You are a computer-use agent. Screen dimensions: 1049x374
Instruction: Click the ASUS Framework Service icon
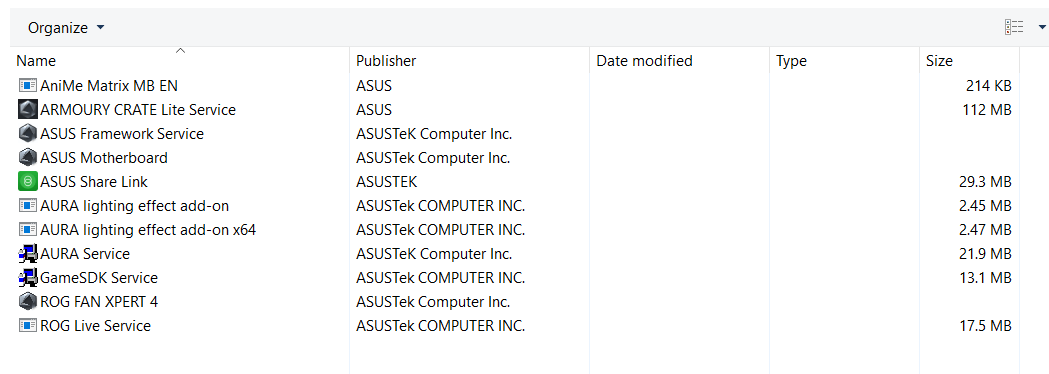tap(27, 133)
